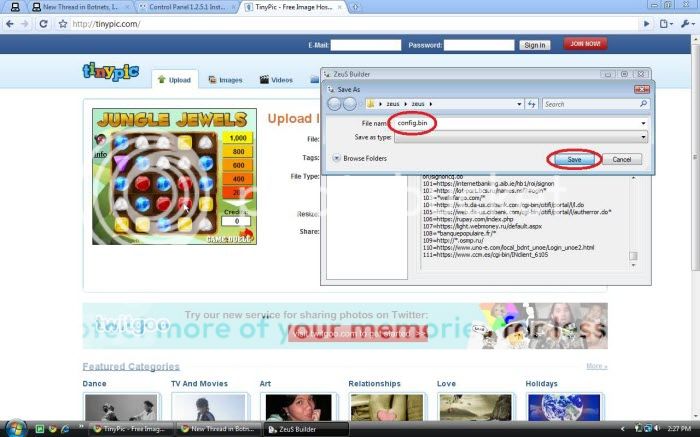Screen dimensions: 700x437
Task: Expand the File name dropdown arrow
Action: tap(644, 123)
